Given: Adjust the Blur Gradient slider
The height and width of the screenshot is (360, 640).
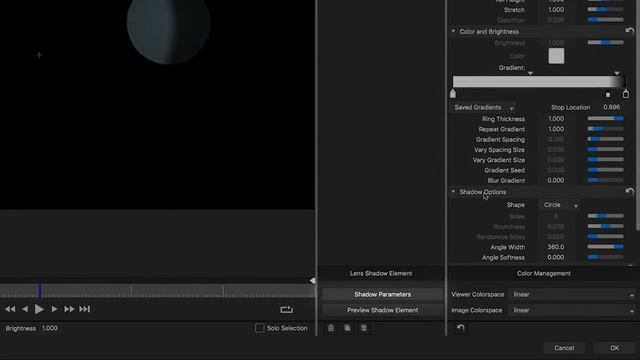Looking at the screenshot, I should [605, 180].
